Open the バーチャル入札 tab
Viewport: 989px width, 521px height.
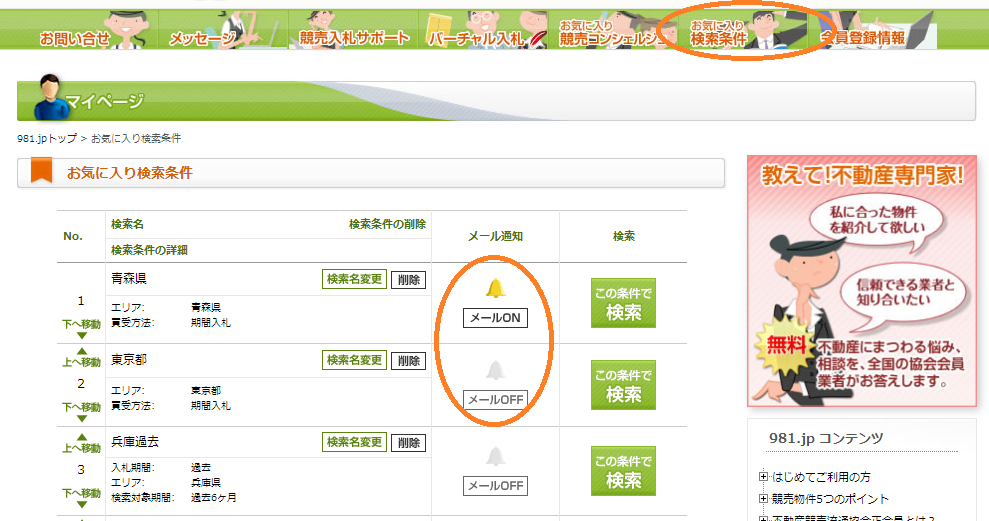pos(484,30)
